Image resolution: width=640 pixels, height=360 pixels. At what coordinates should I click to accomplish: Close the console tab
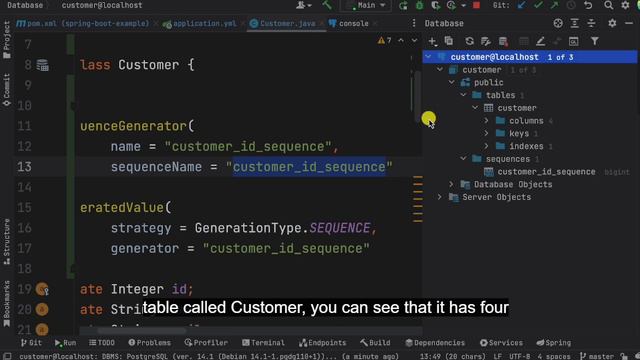(375, 24)
